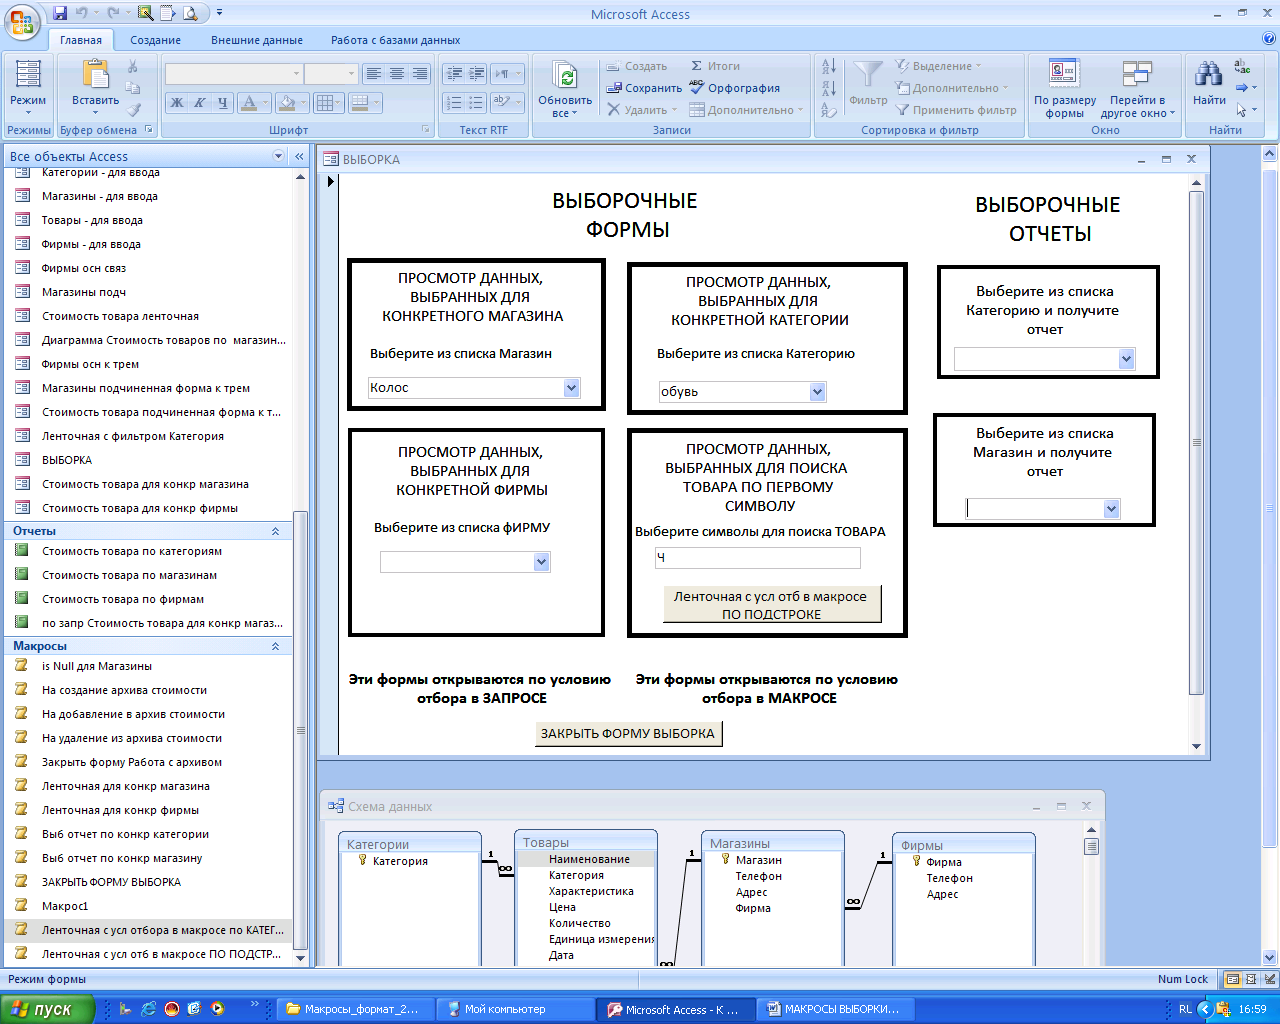The height and width of the screenshot is (1024, 1280).
Task: Open Перейти в другое окно
Action: click(1138, 88)
